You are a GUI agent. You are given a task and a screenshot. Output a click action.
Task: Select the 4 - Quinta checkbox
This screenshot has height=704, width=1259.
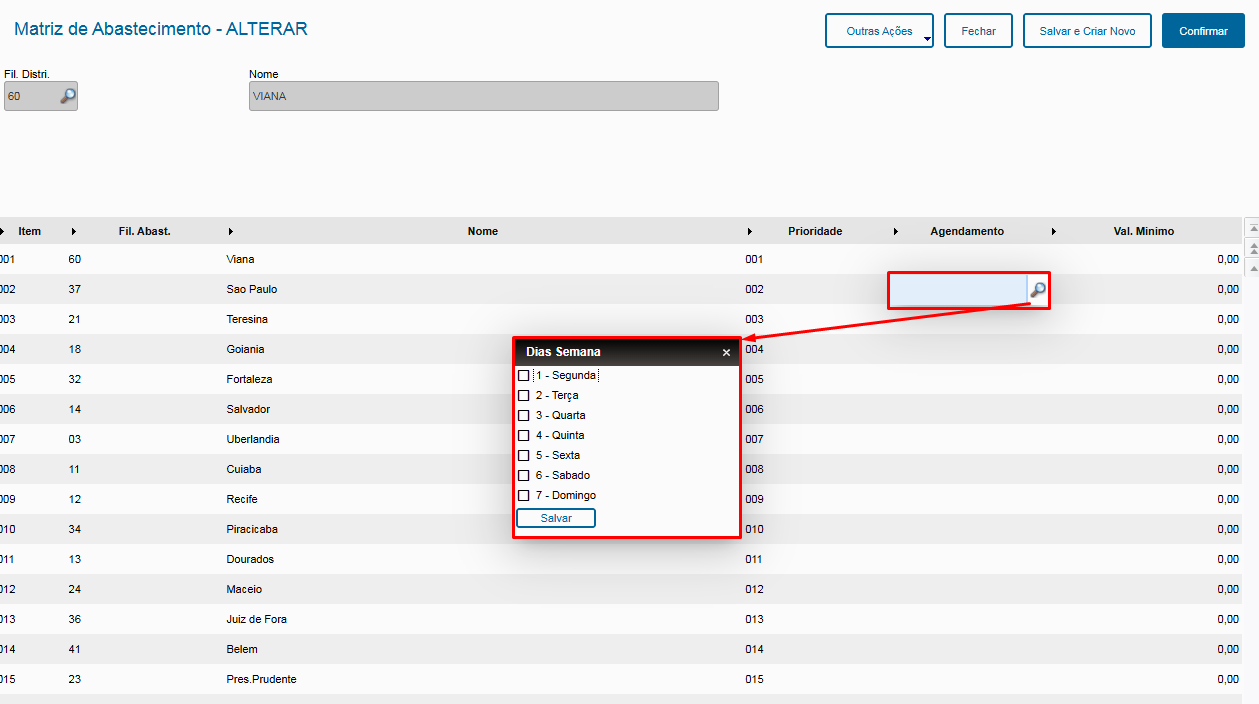[523, 436]
